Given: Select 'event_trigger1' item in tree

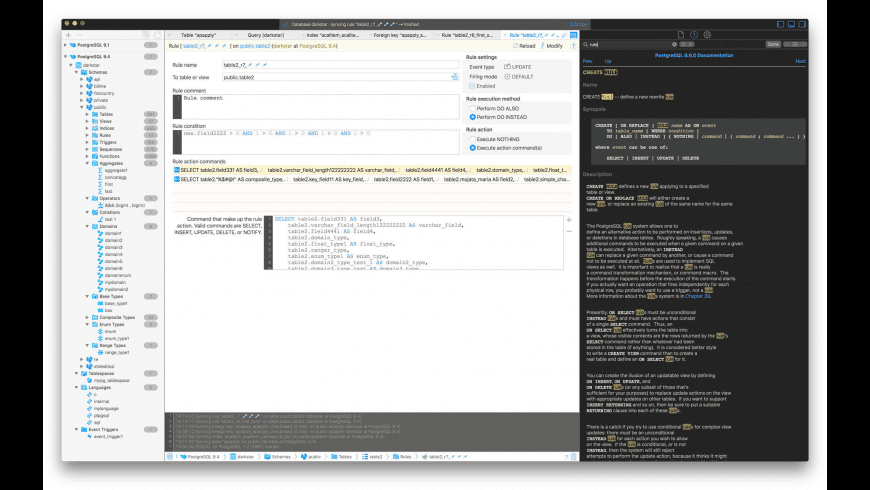Looking at the screenshot, I should point(108,437).
